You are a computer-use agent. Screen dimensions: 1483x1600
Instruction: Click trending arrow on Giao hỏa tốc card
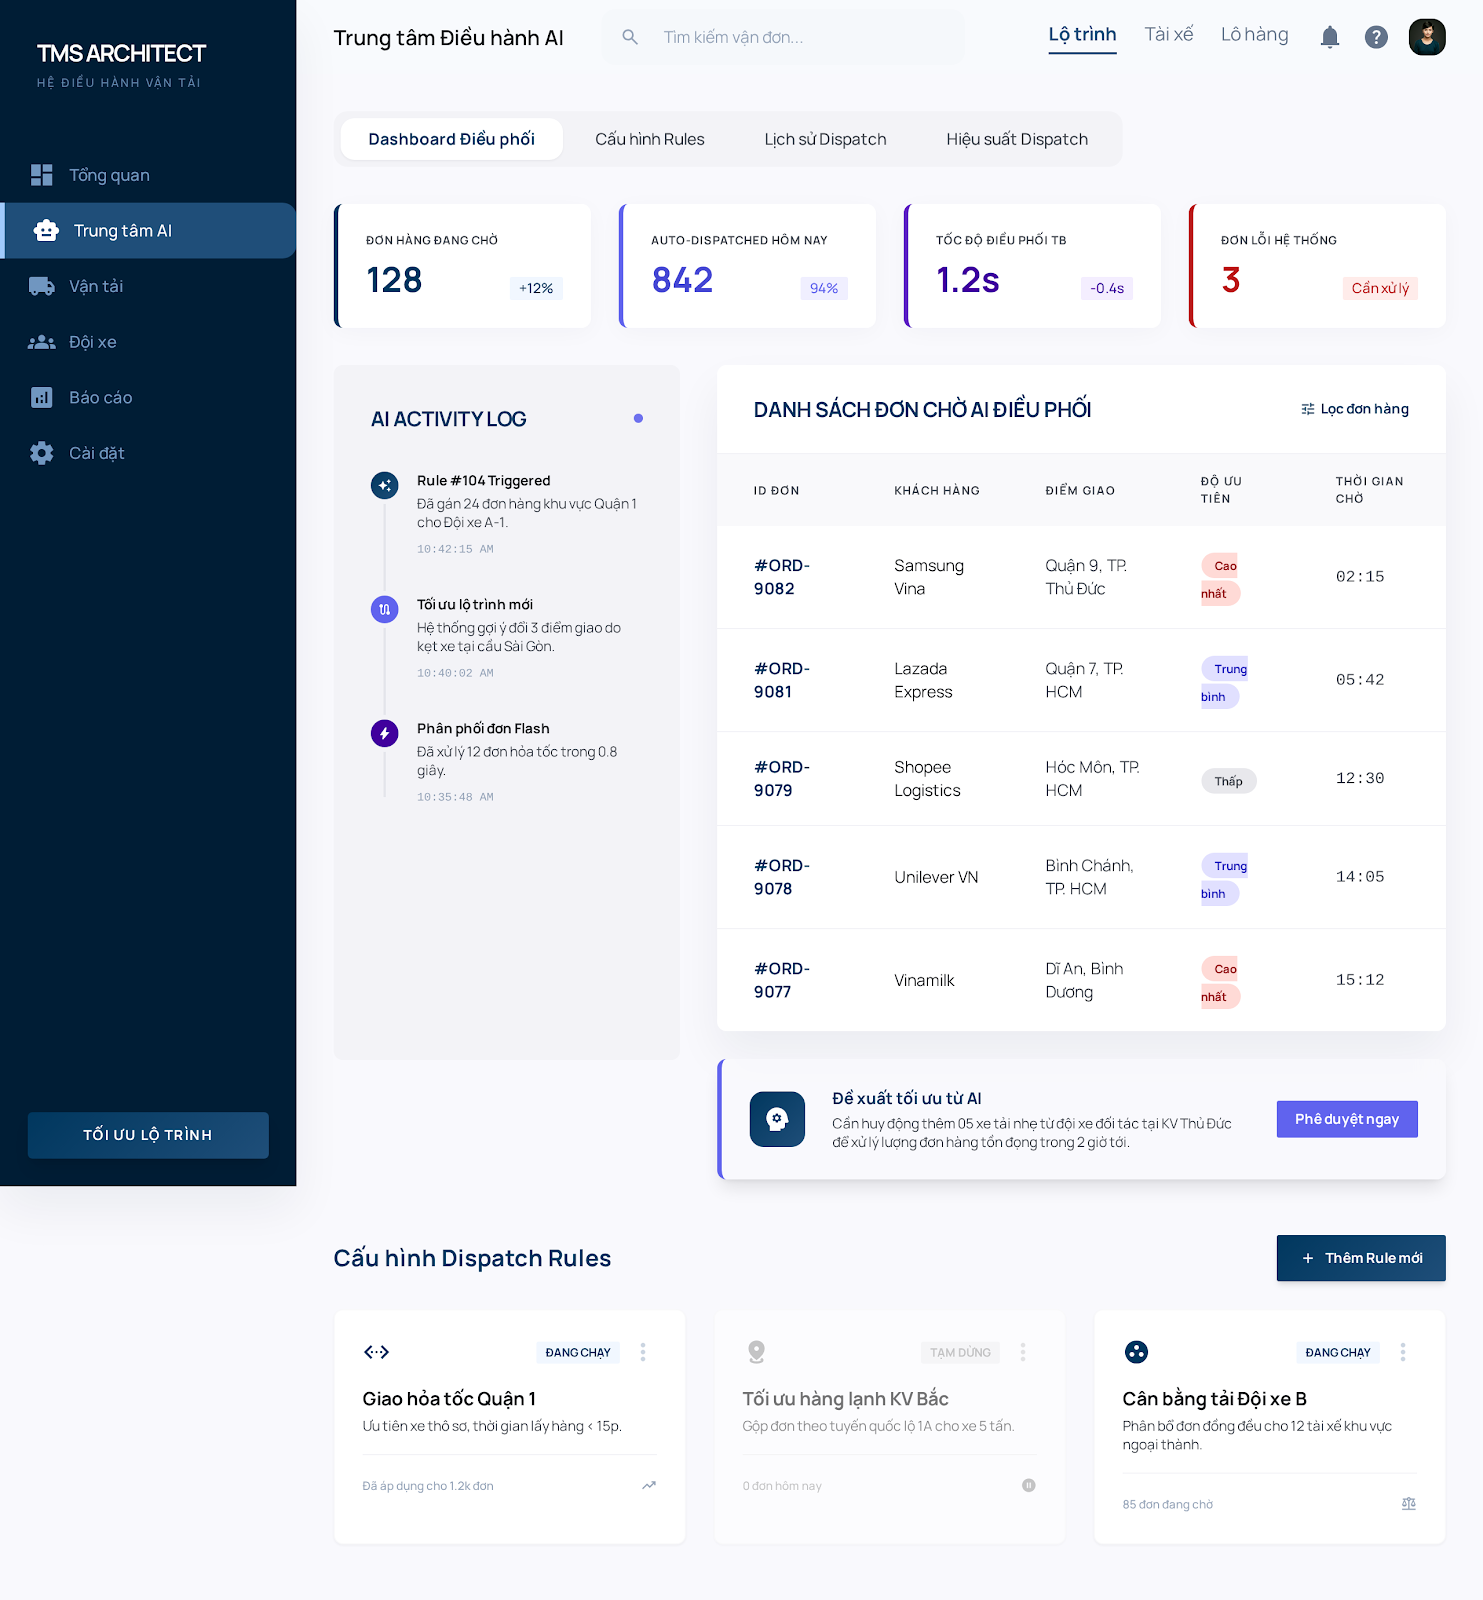(x=649, y=1485)
